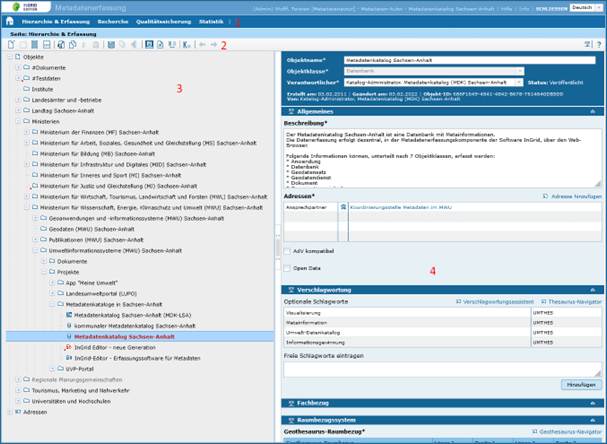Click the back arrow toolbar icon
This screenshot has width=607, height=444.
(202, 45)
